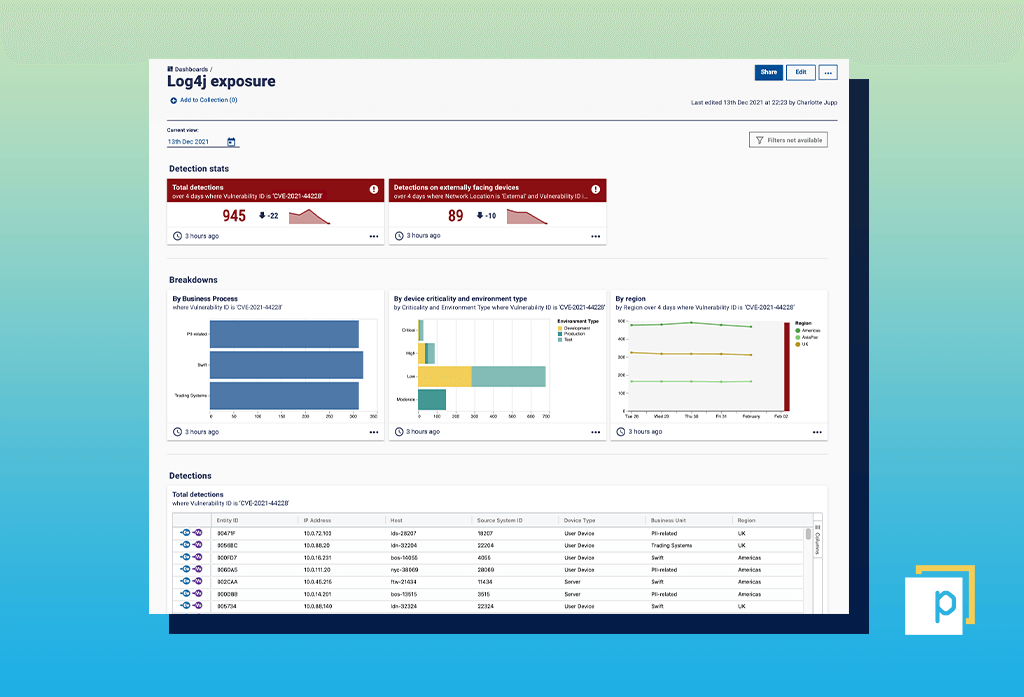Click the funnel icon in Filters not available
1024x697 pixels.
pyautogui.click(x=760, y=140)
